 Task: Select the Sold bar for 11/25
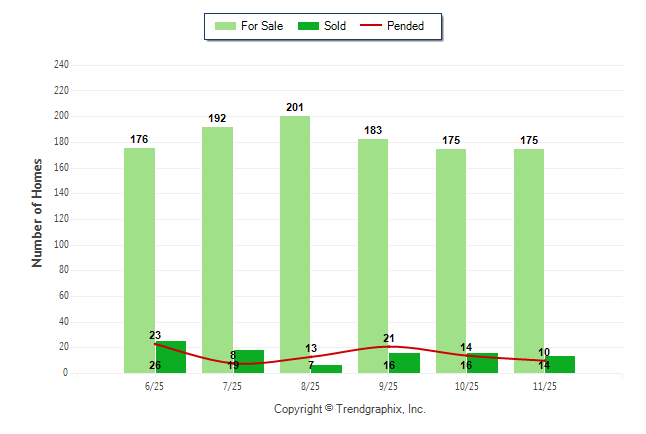[x=560, y=365]
